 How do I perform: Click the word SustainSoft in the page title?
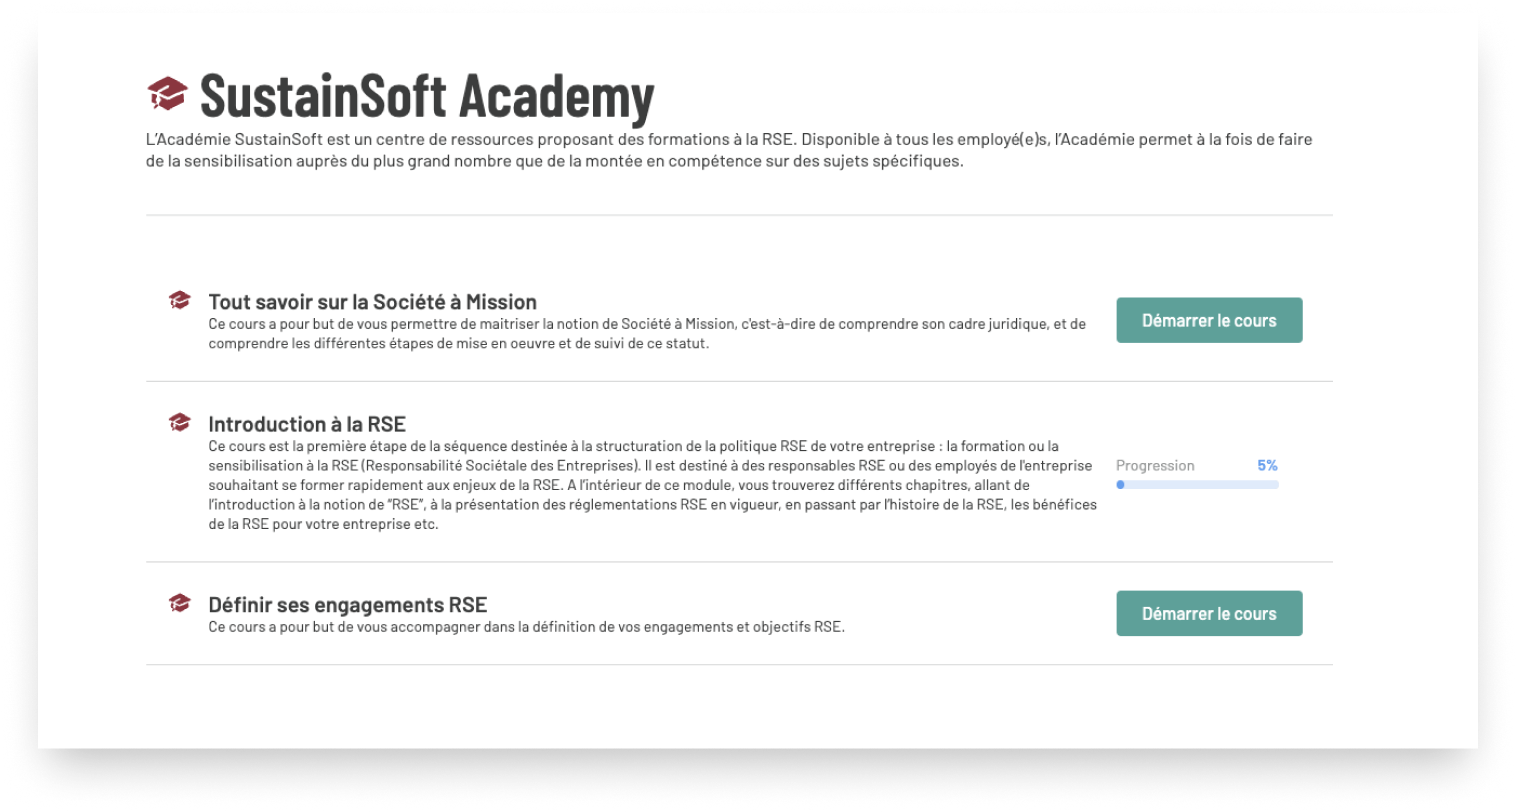tap(323, 96)
